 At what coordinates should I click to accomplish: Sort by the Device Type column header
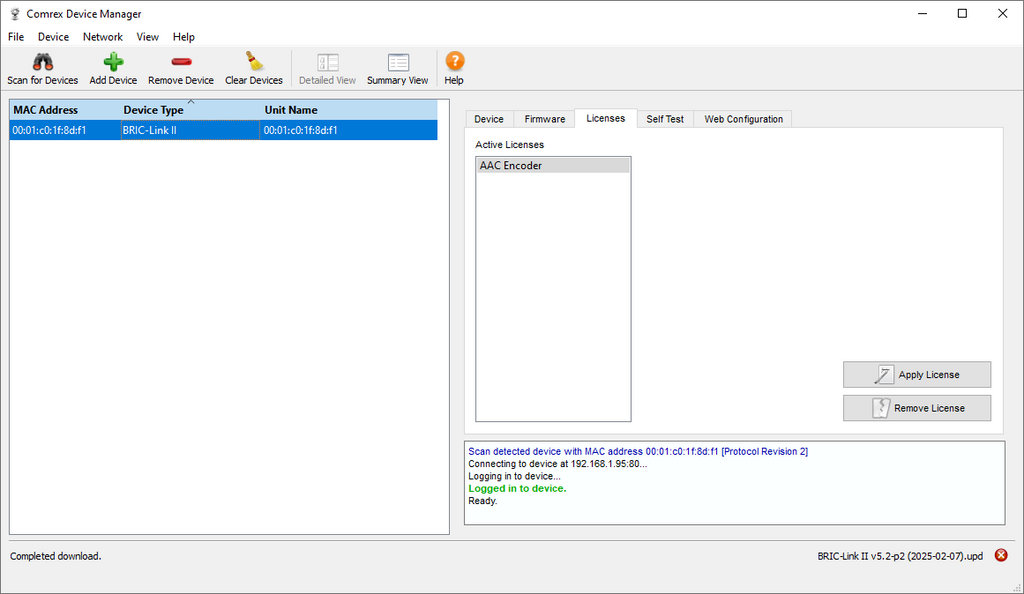[x=154, y=110]
